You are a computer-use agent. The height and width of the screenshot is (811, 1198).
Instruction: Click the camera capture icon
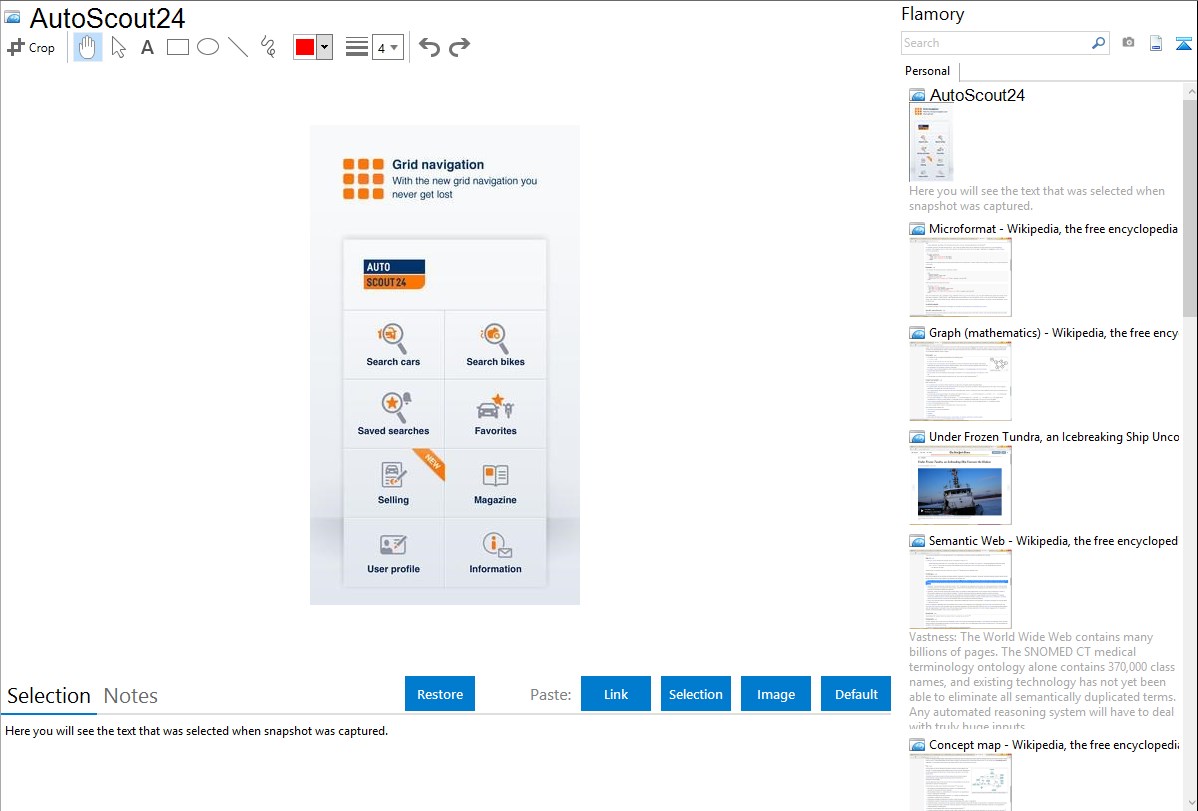pos(1128,42)
